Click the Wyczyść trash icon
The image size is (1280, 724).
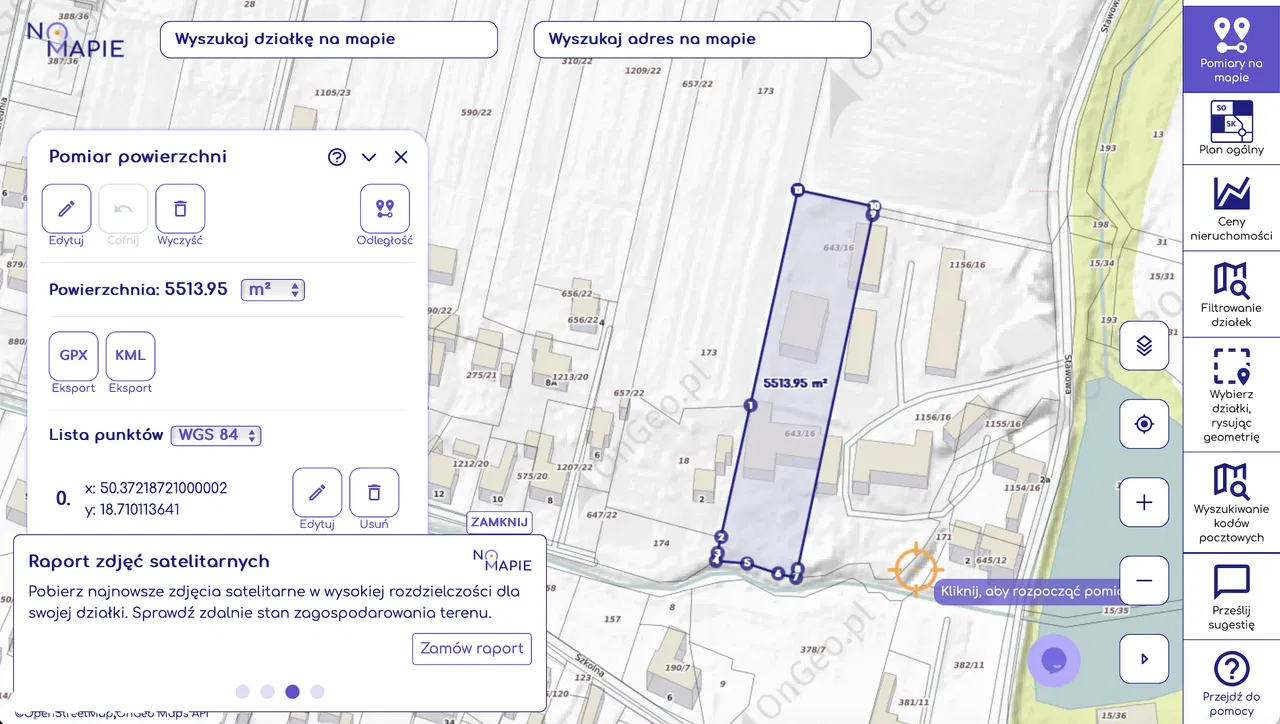click(180, 209)
